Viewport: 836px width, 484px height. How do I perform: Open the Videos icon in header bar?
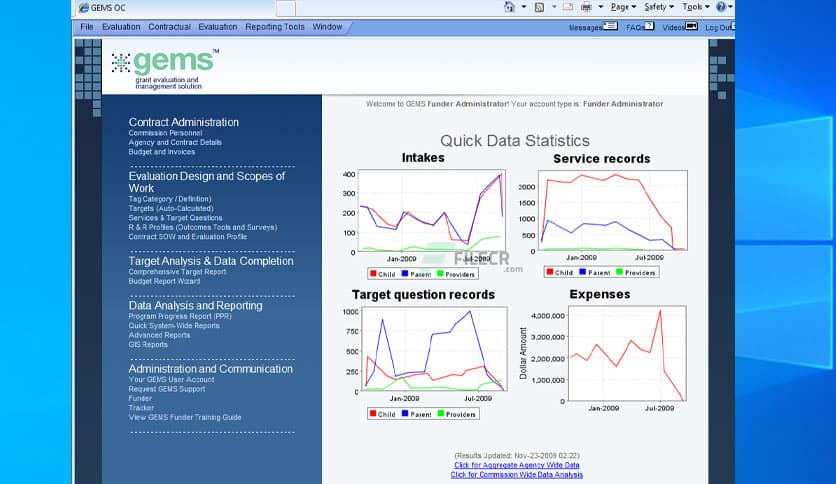coord(693,27)
